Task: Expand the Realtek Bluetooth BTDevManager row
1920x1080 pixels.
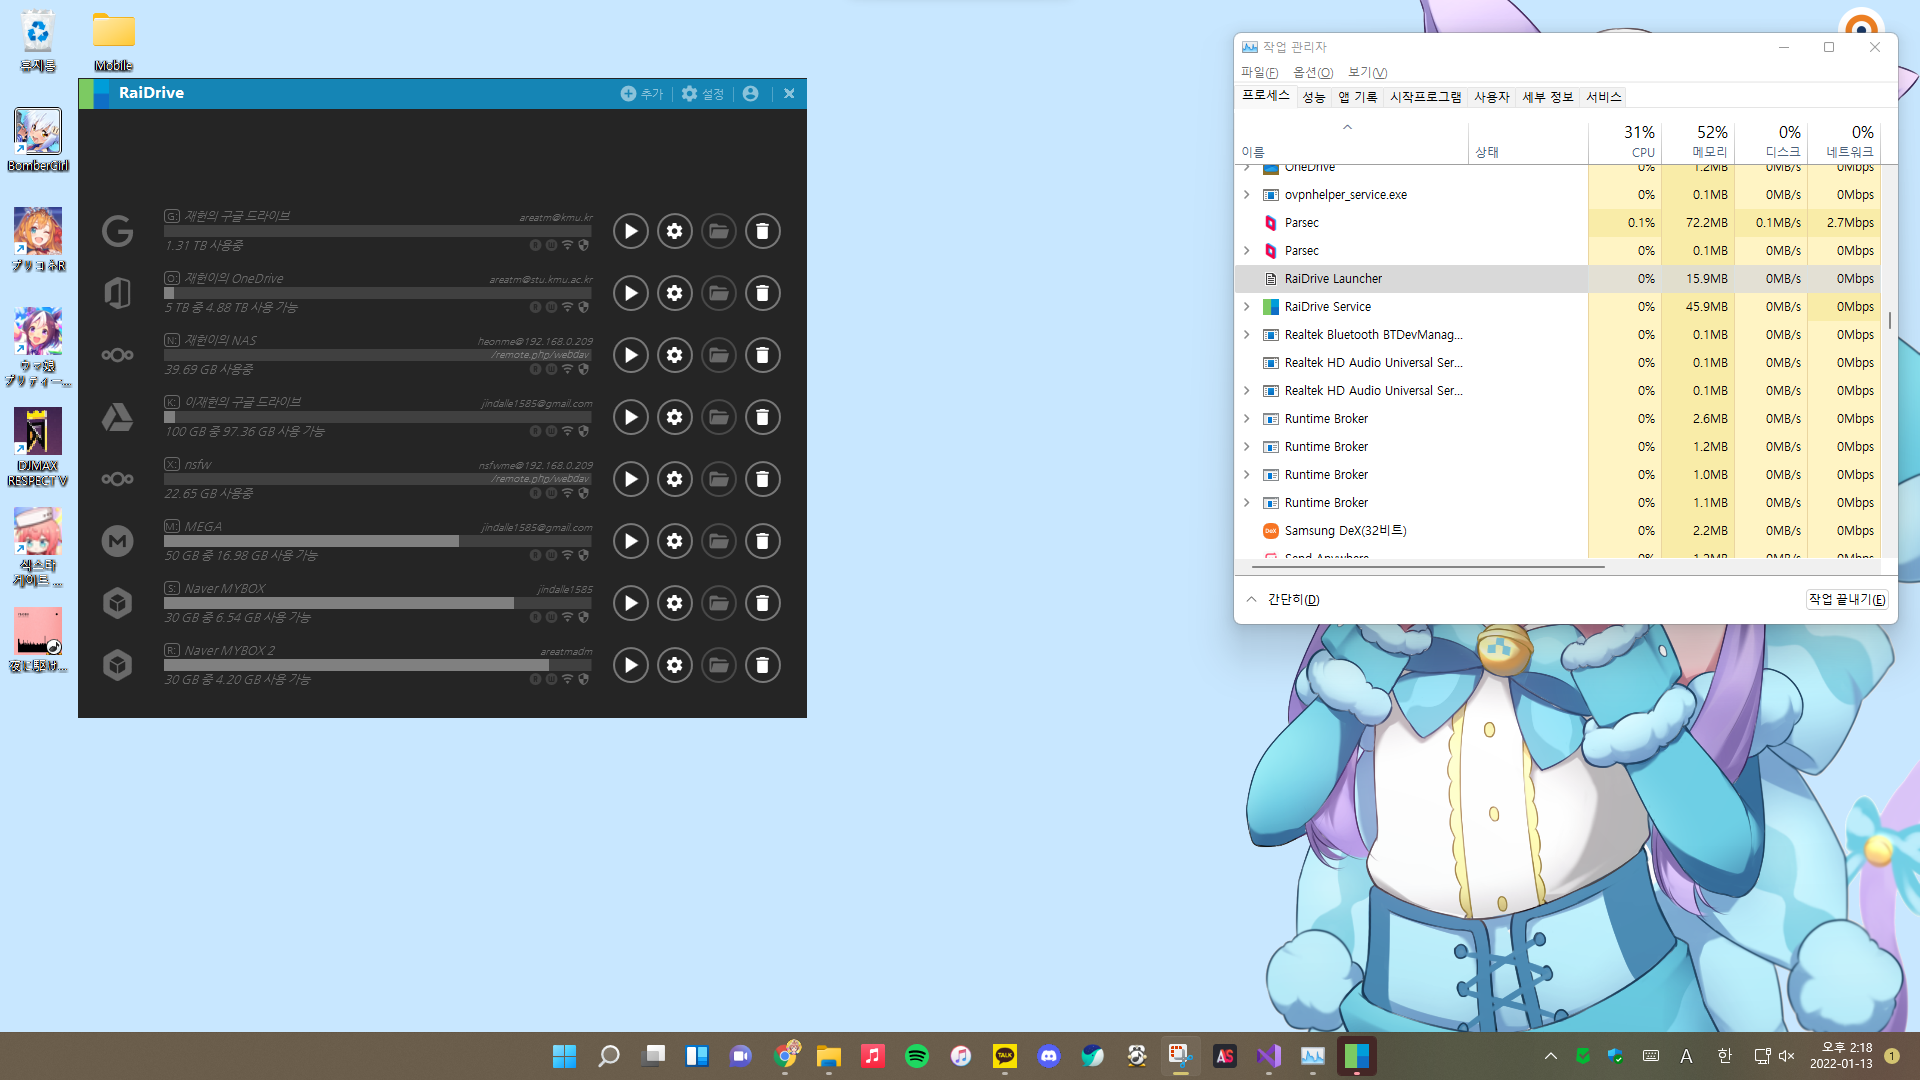Action: [x=1247, y=335]
